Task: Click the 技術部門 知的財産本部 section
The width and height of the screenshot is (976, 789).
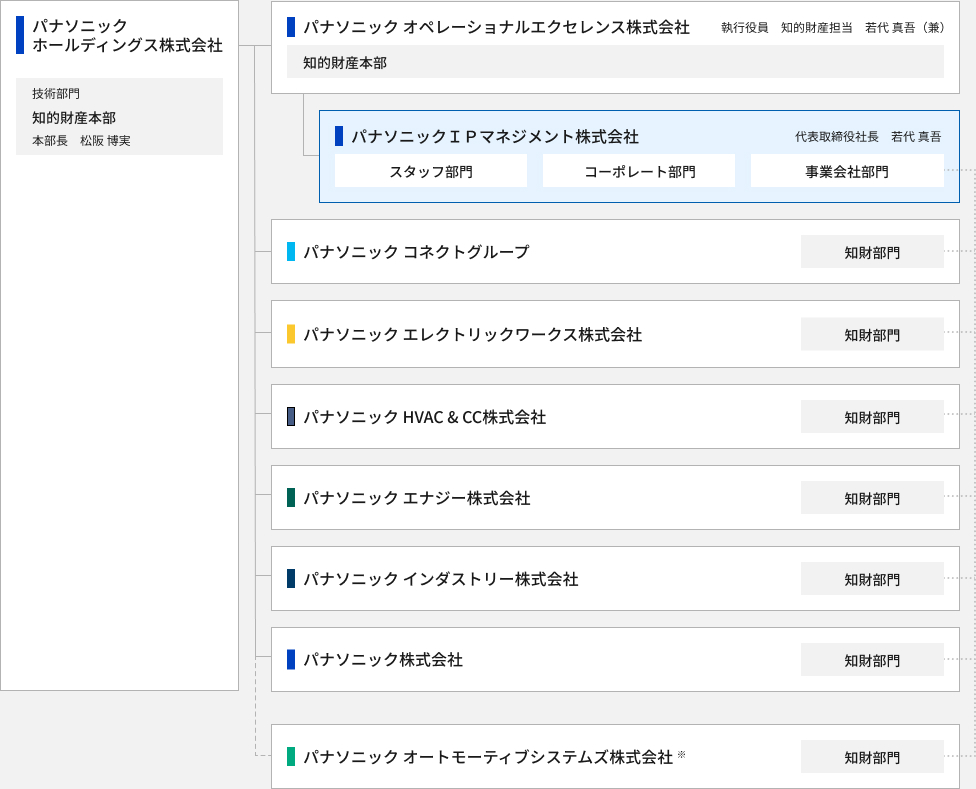Action: click(x=120, y=116)
